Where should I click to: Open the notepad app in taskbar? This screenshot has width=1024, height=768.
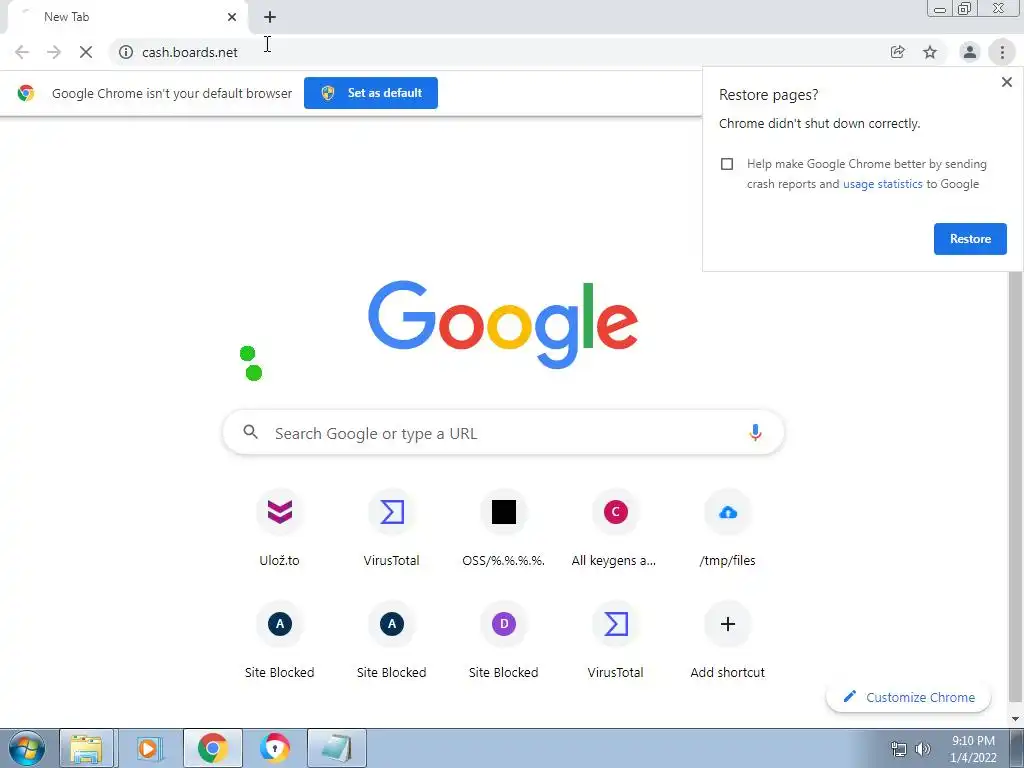pyautogui.click(x=336, y=748)
